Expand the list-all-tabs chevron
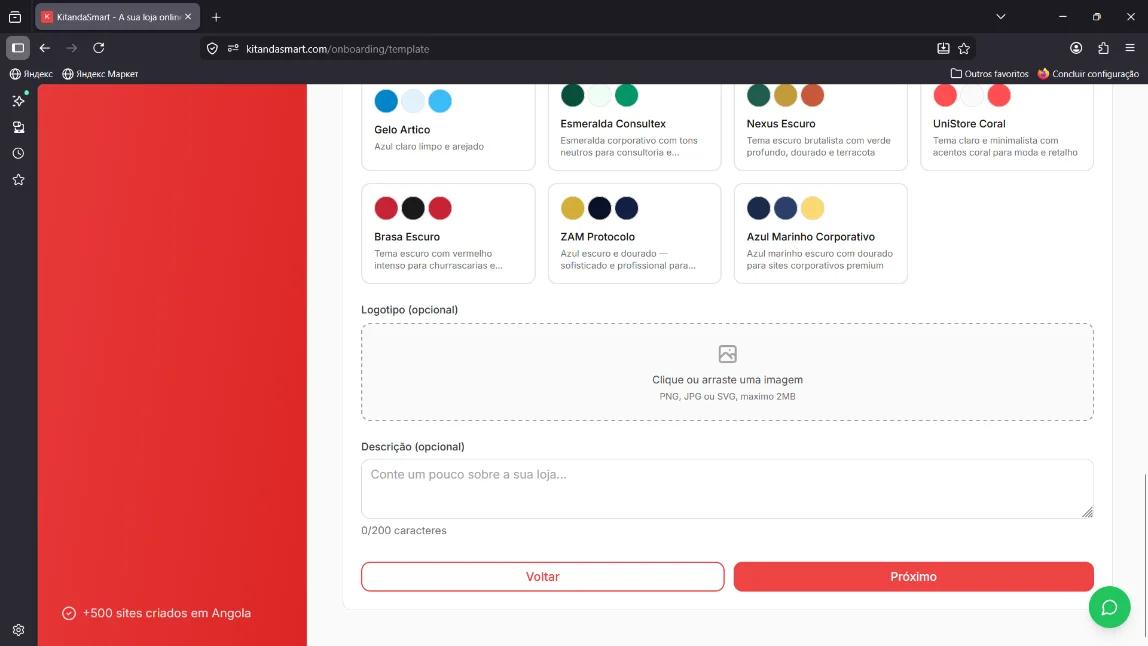The height and width of the screenshot is (646, 1148). click(1001, 17)
